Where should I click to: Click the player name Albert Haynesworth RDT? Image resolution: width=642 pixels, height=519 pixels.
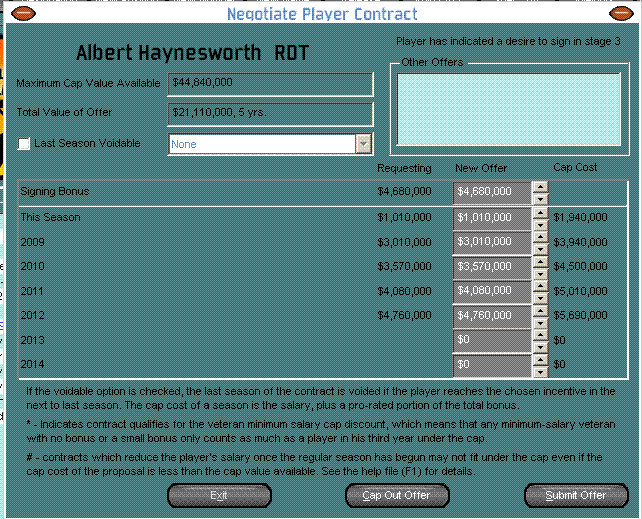pos(192,53)
